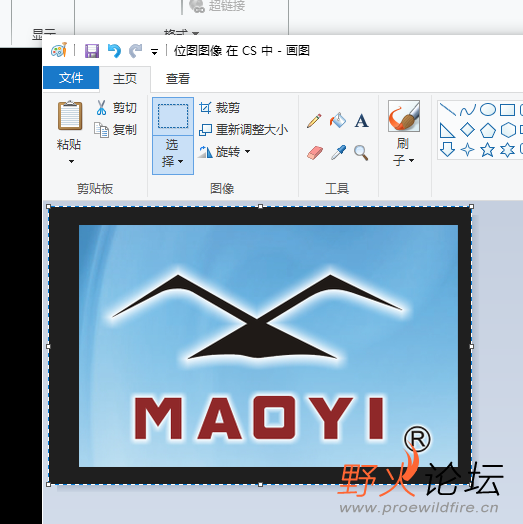
Task: Pick the Eraser tool
Action: pos(314,153)
